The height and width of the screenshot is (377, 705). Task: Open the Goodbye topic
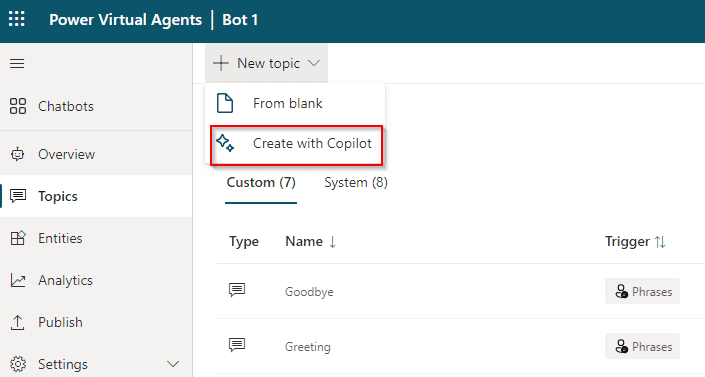tap(309, 292)
